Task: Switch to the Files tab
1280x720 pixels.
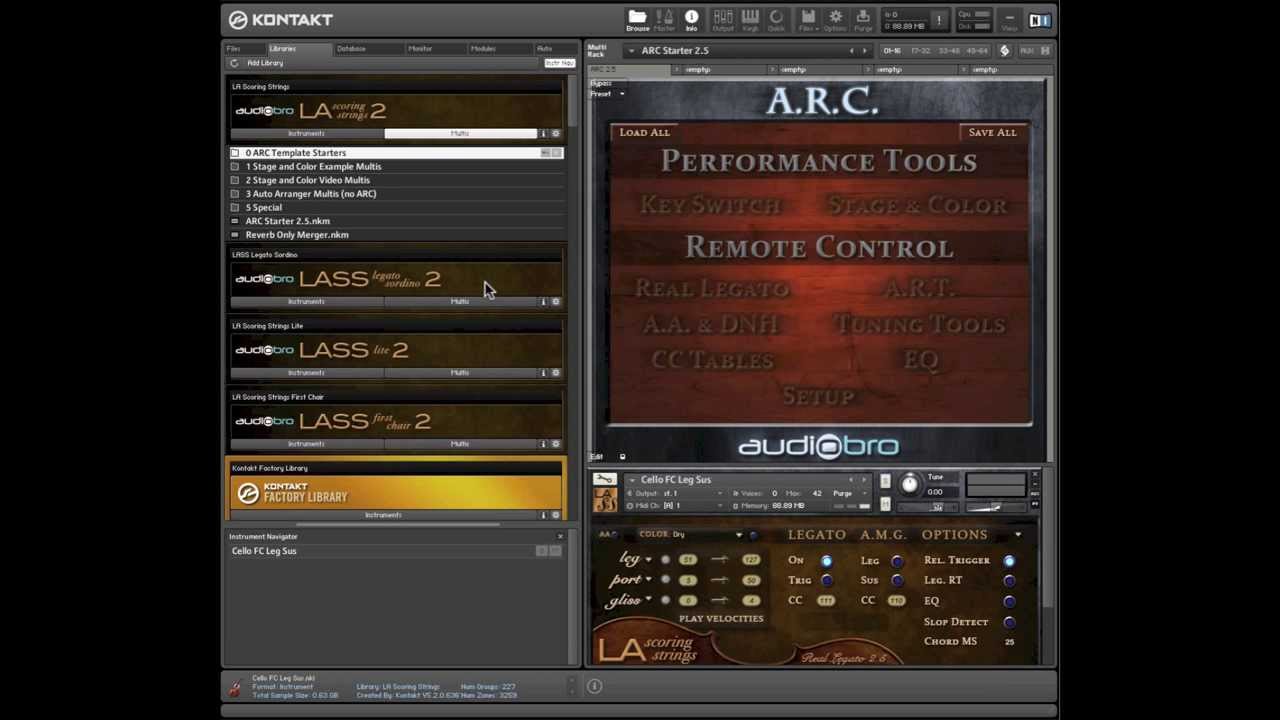Action: coord(233,48)
